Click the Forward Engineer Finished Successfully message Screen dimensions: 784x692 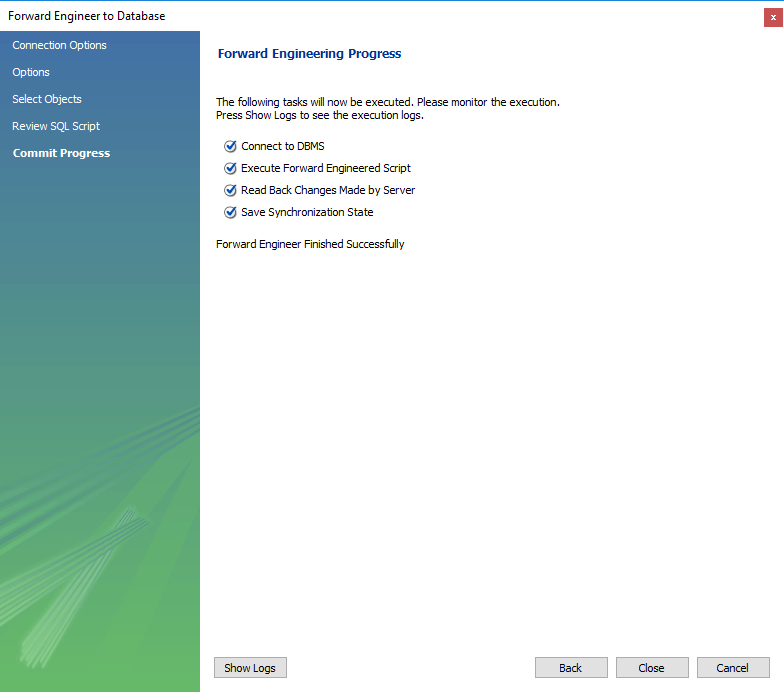310,244
